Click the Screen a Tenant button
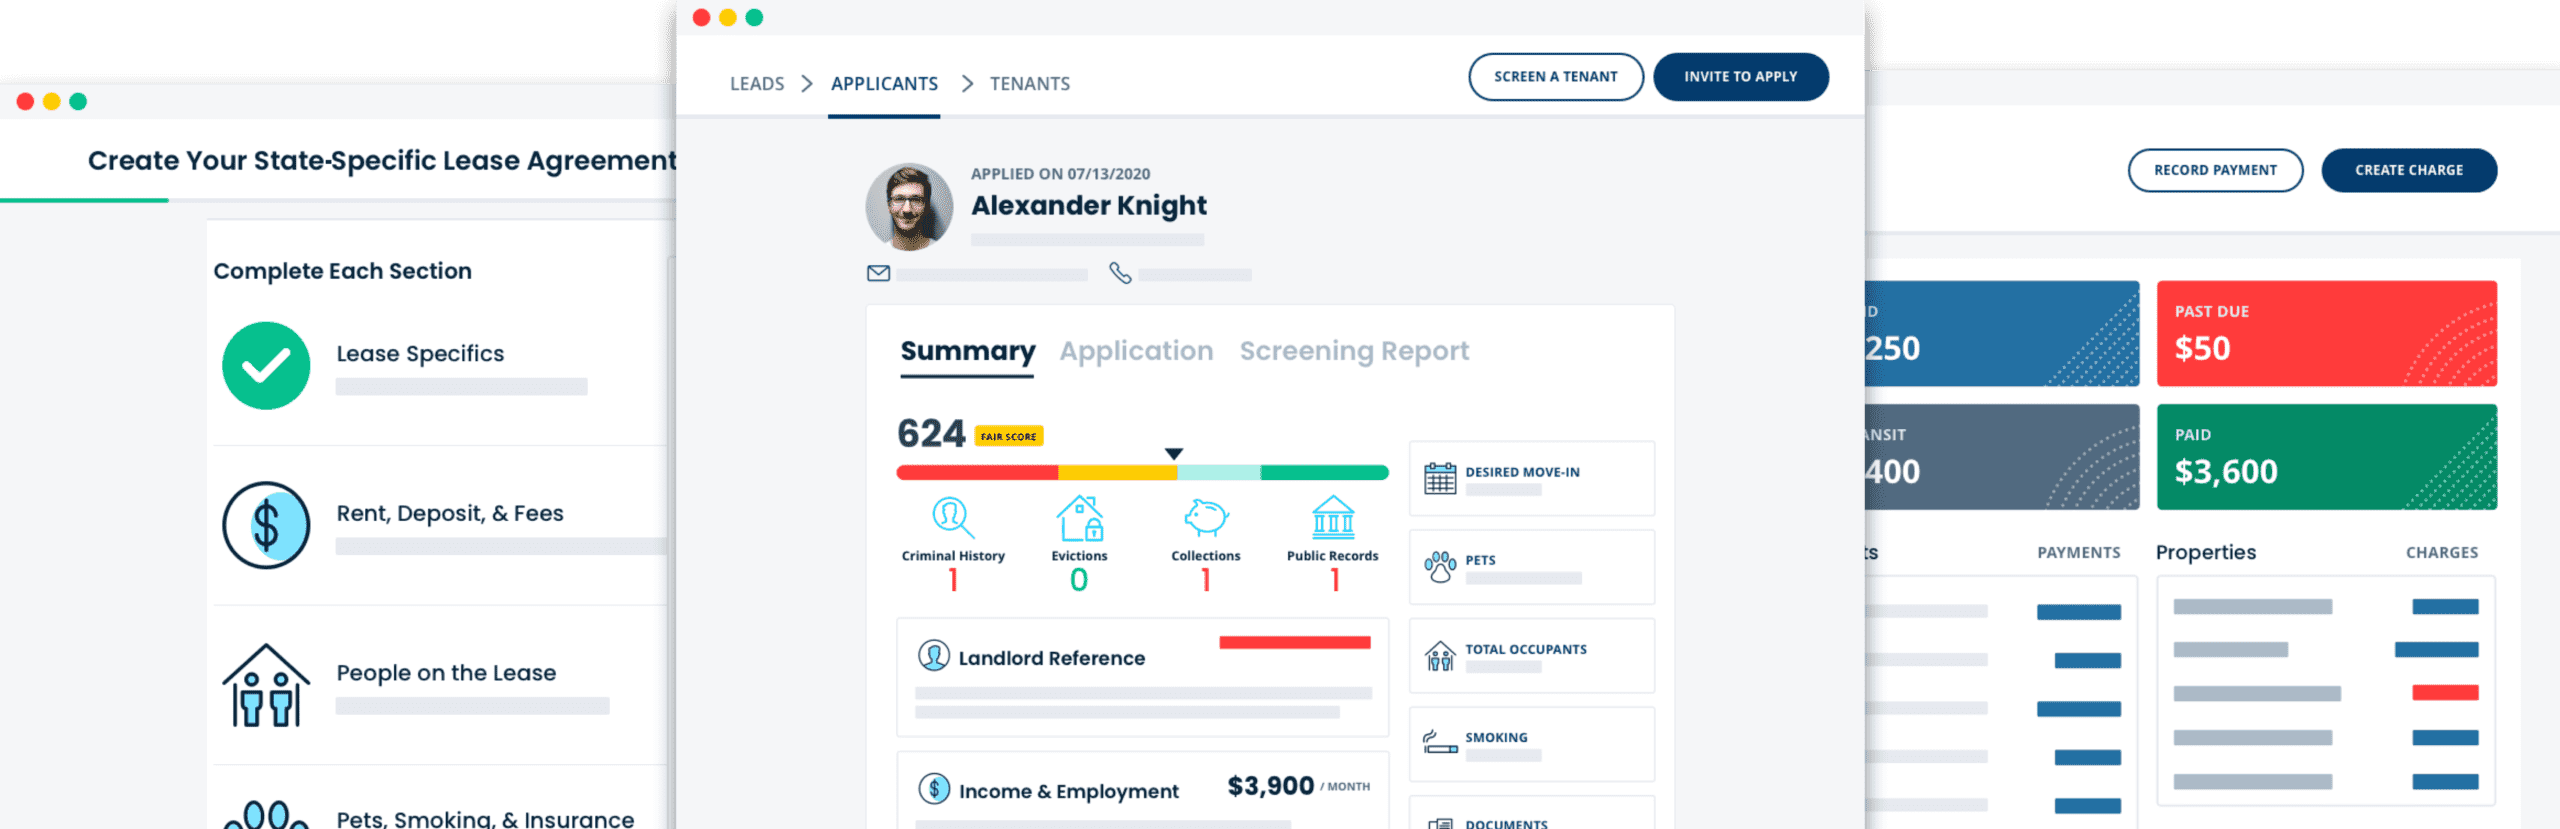Viewport: 2560px width, 829px height. pyautogui.click(x=1556, y=77)
